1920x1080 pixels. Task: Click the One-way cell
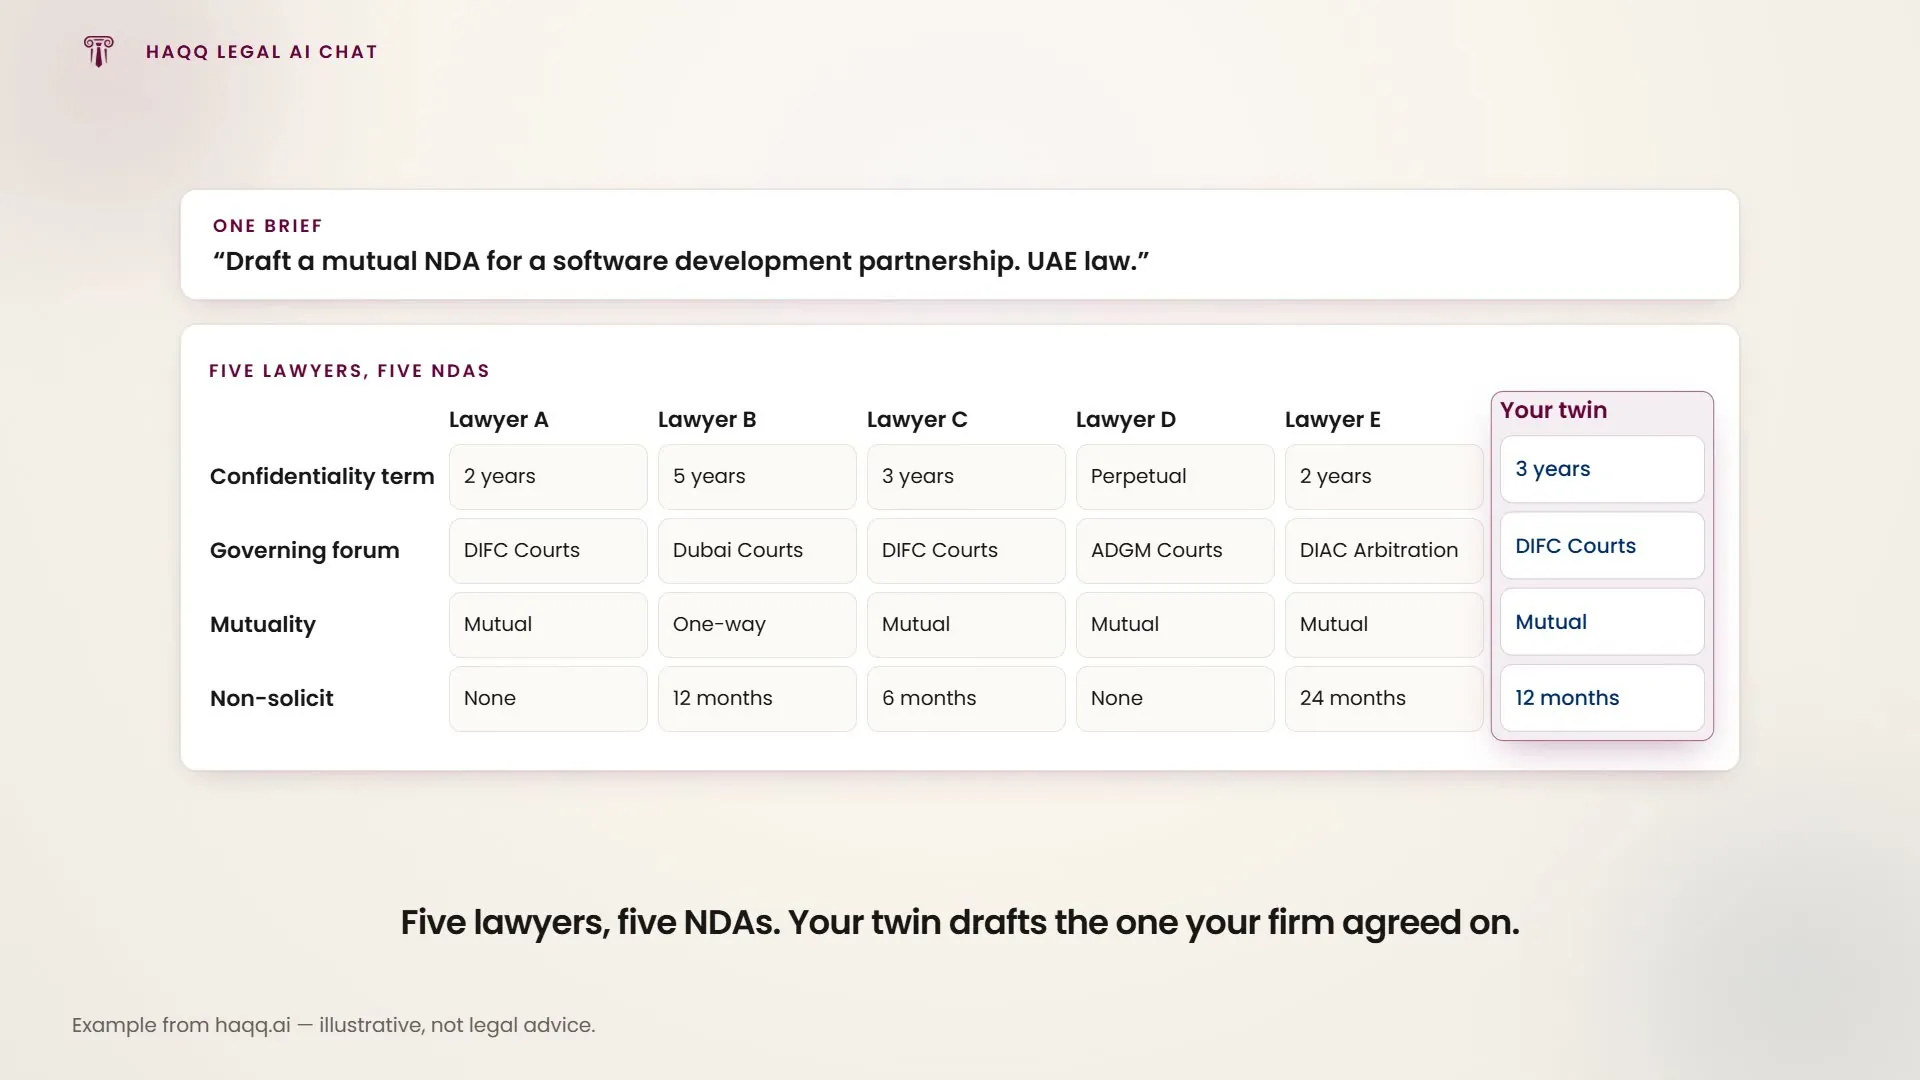coord(757,625)
